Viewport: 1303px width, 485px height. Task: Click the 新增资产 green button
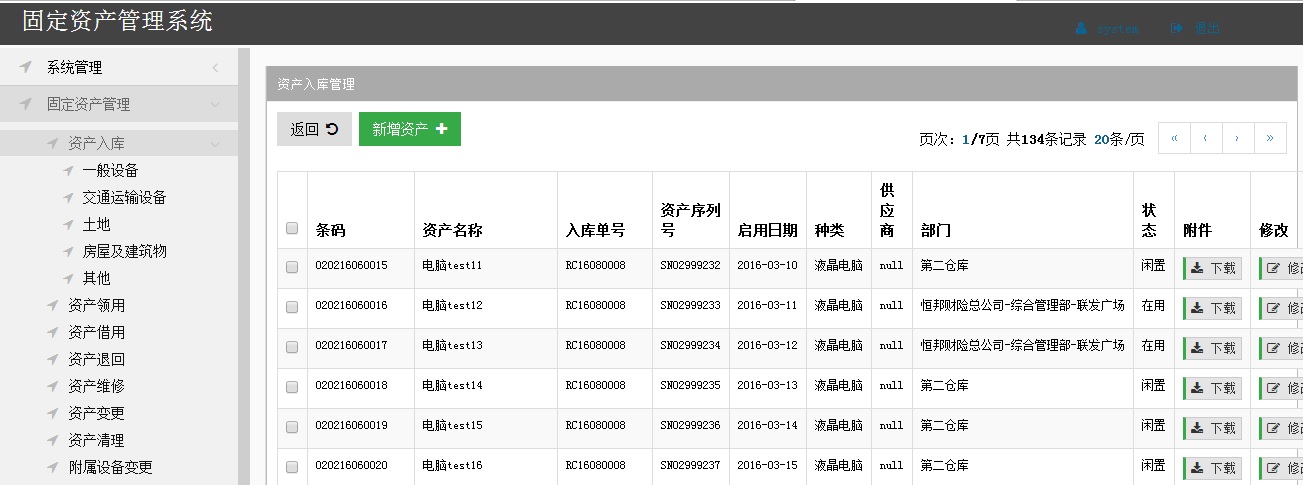pos(409,129)
